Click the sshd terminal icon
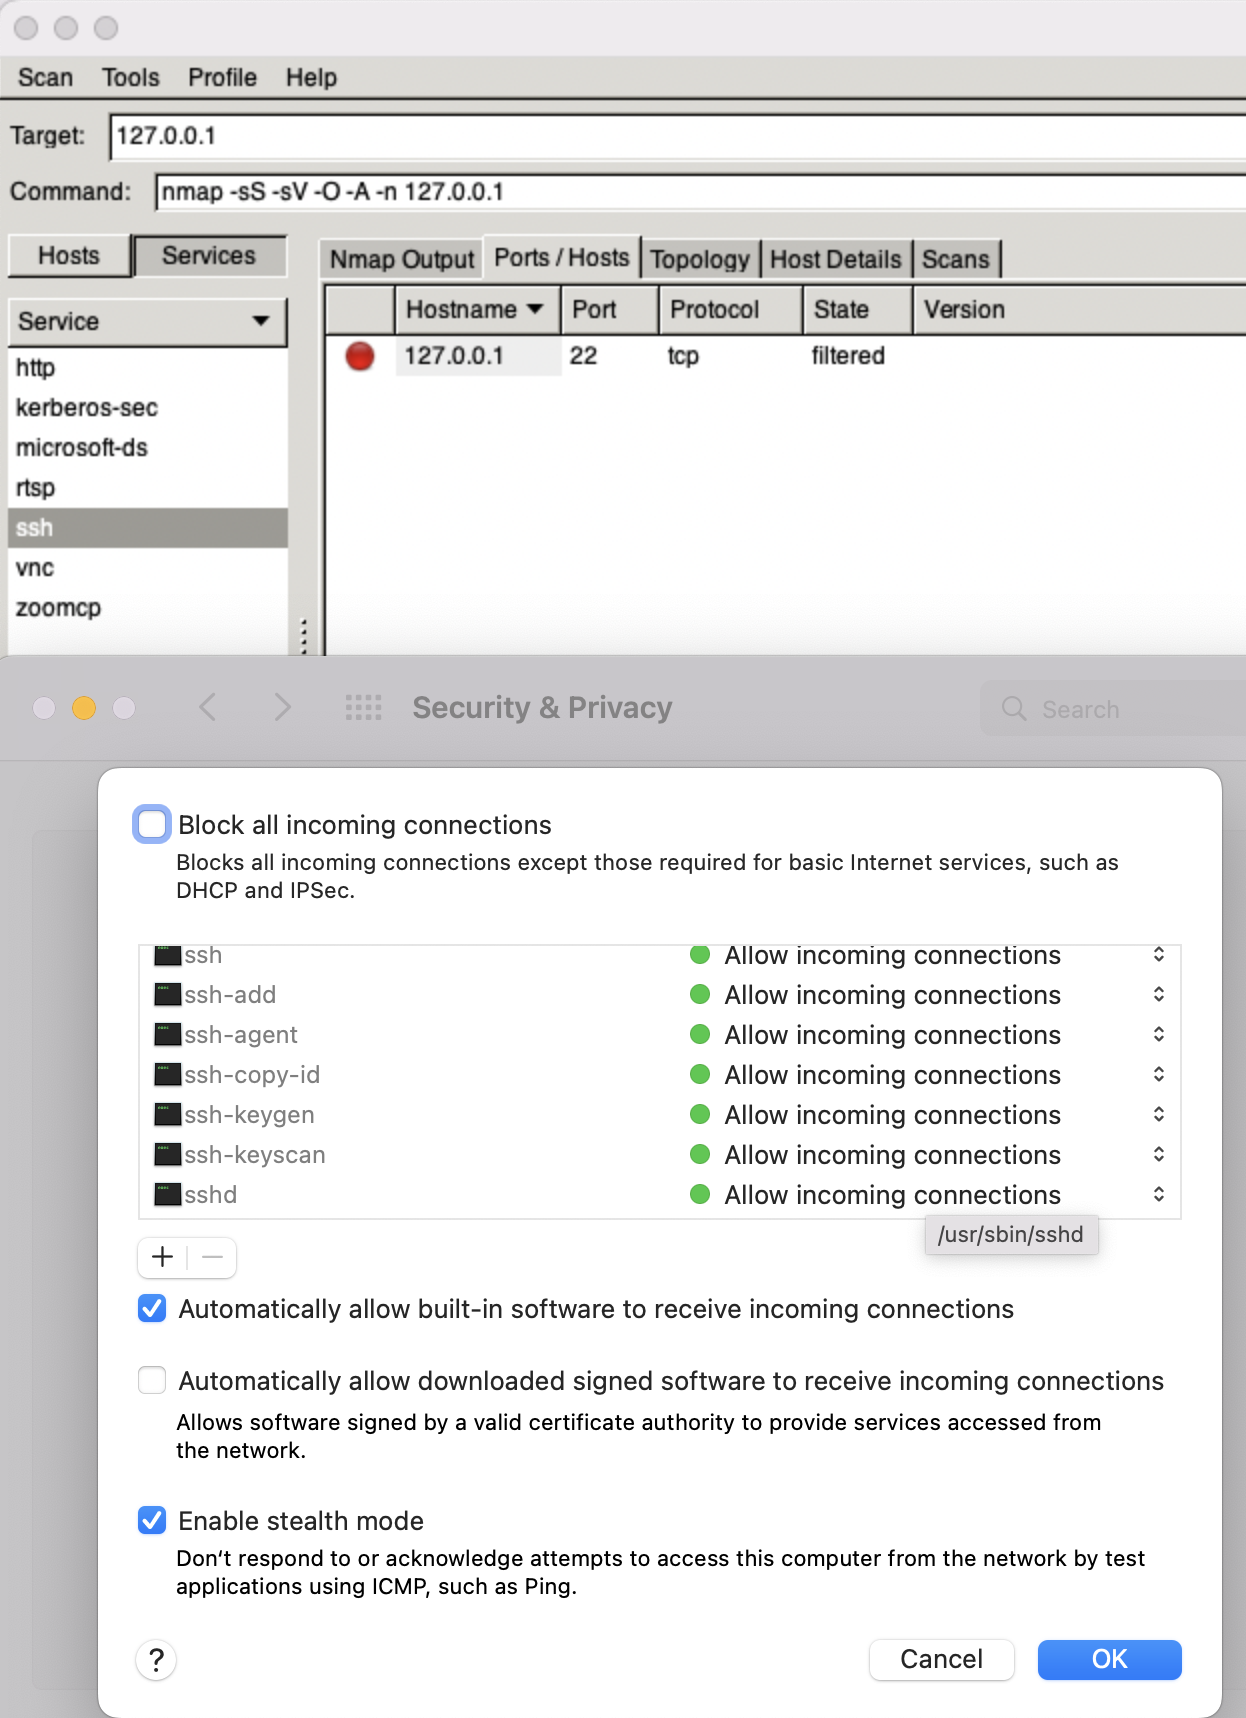The width and height of the screenshot is (1246, 1718). [x=168, y=1195]
